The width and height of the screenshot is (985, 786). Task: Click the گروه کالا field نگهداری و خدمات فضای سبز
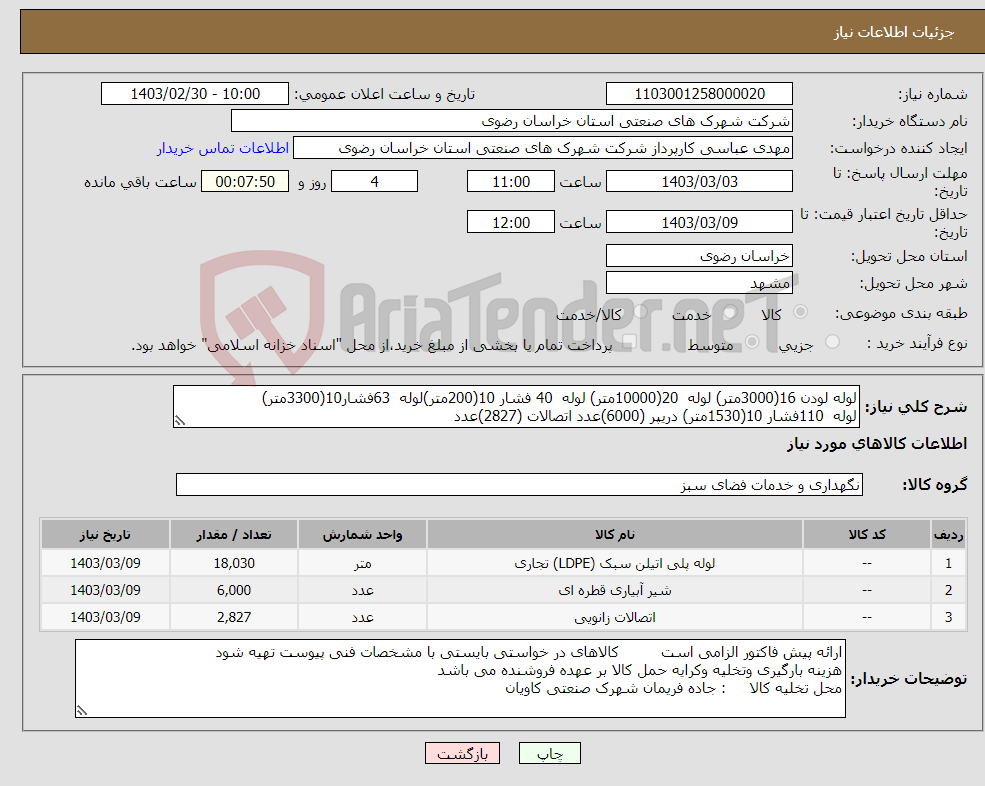[519, 484]
